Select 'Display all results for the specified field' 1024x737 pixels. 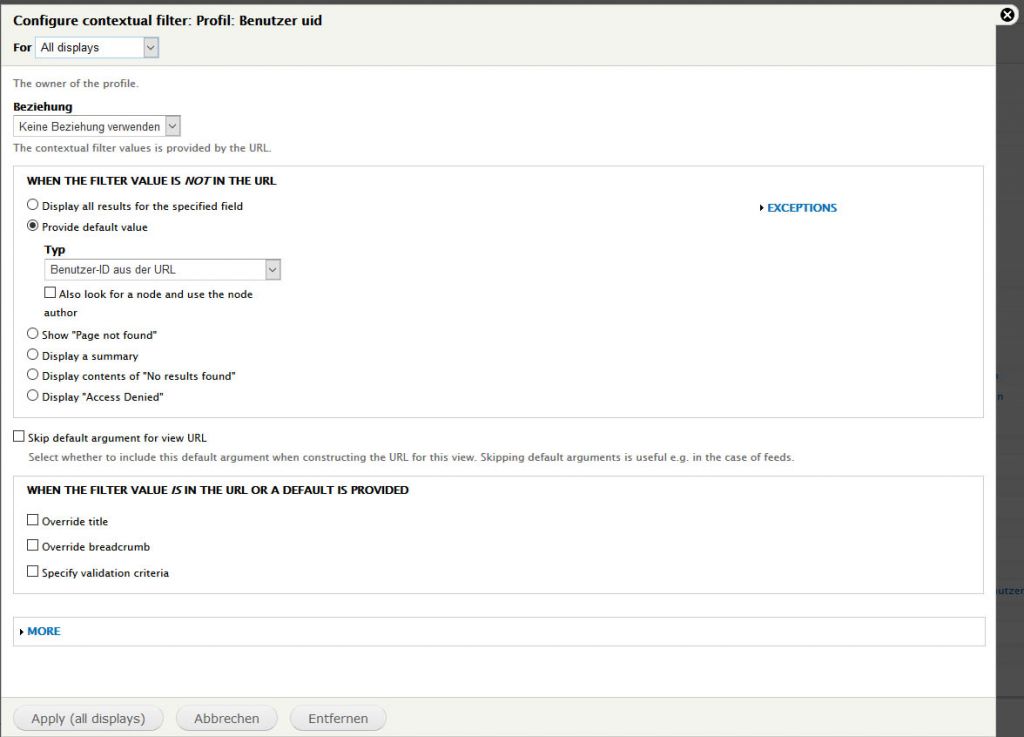(x=33, y=205)
